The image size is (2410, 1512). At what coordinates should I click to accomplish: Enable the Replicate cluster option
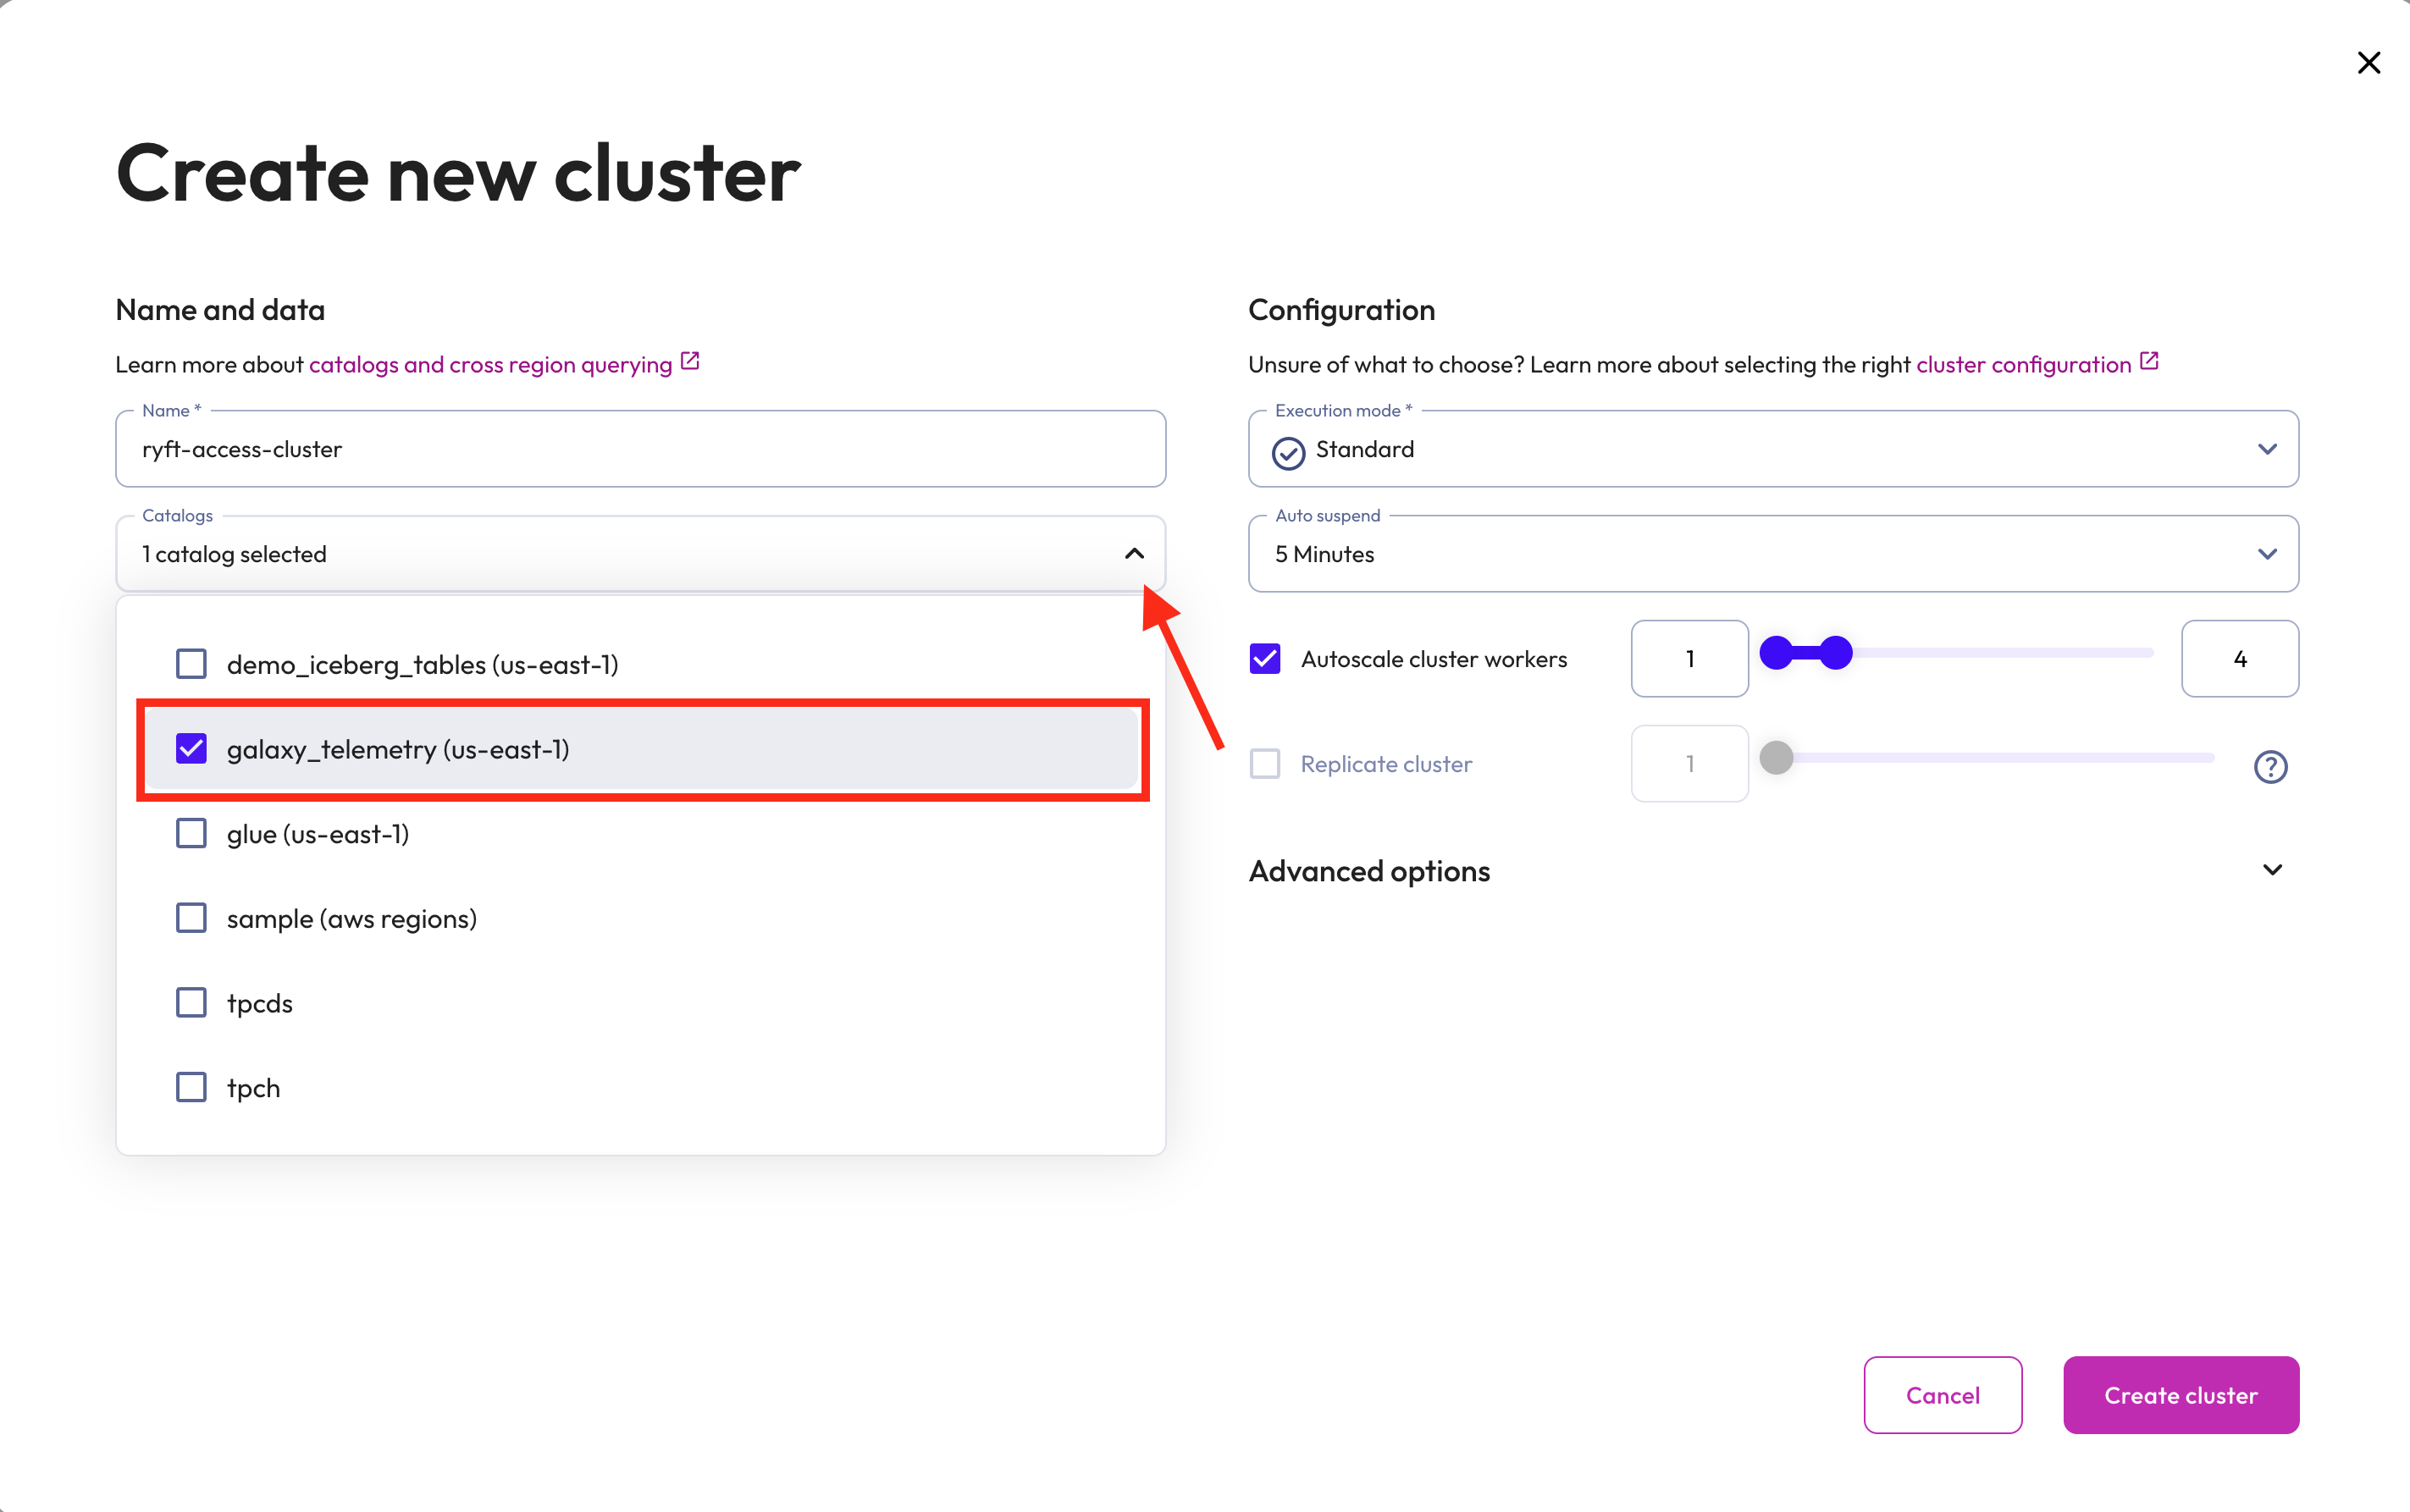tap(1264, 763)
